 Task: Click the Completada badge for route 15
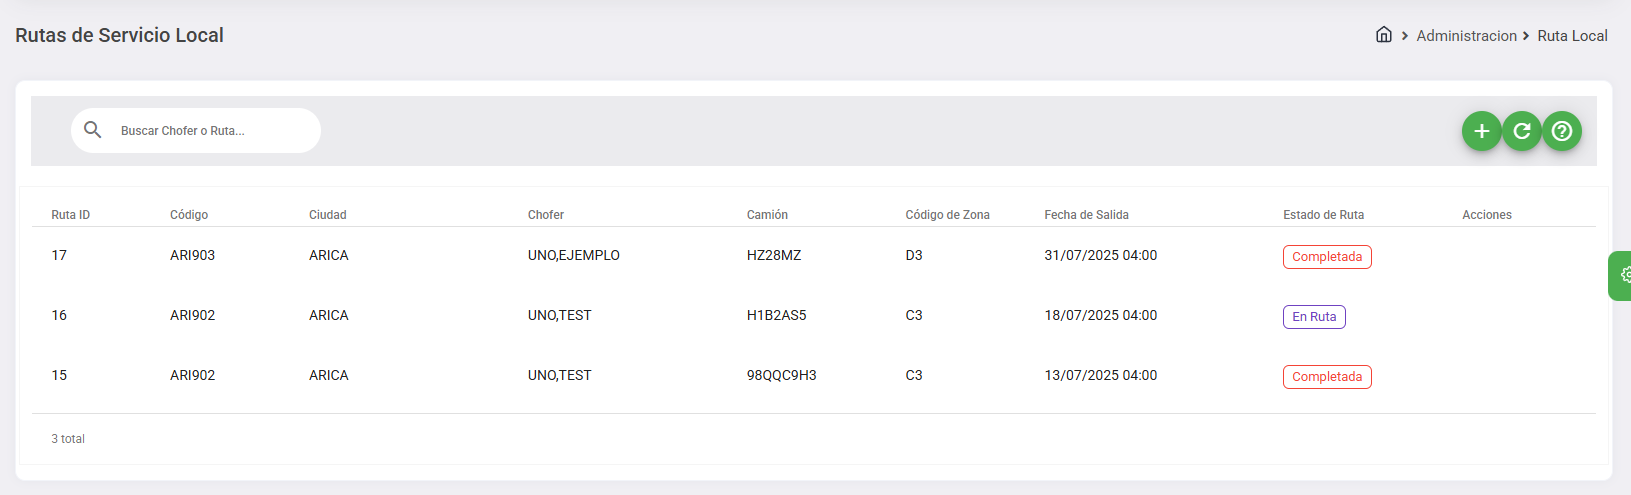[x=1327, y=377]
